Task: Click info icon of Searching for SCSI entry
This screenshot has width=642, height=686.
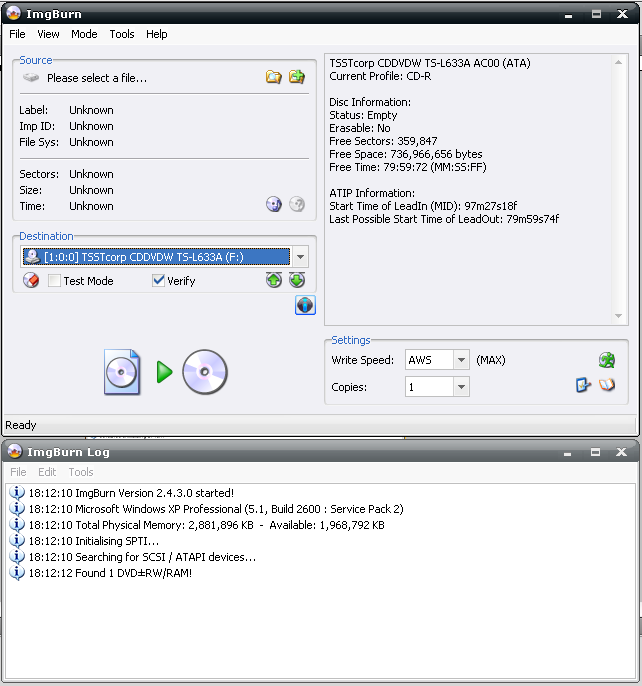Action: tap(17, 556)
